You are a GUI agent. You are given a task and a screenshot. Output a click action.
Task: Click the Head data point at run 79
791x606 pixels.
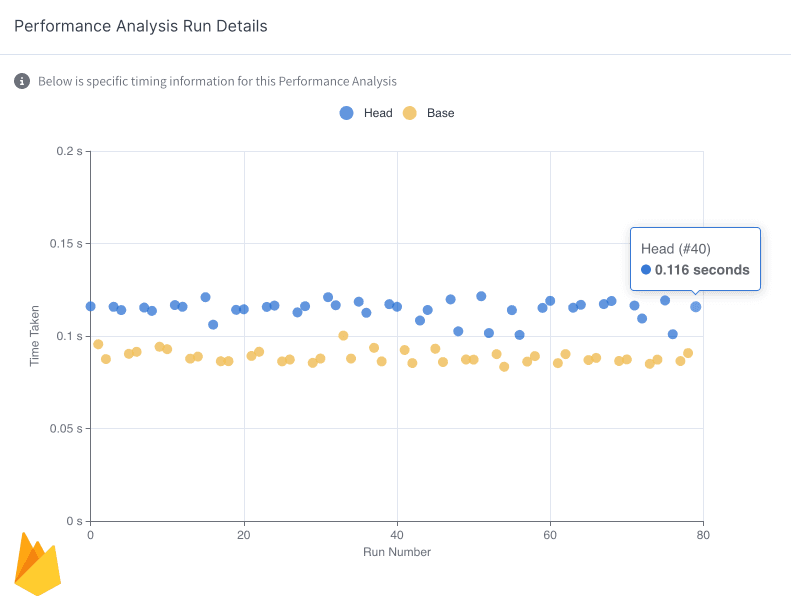[695, 307]
